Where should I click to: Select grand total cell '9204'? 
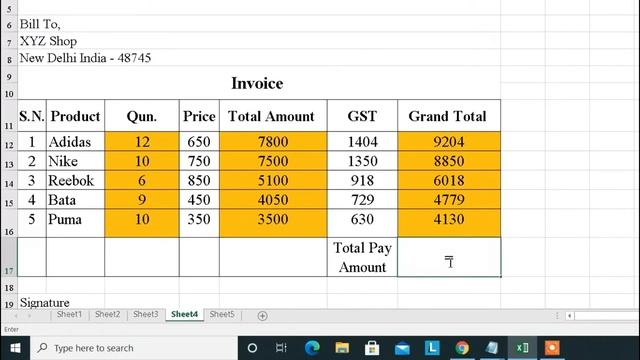coord(449,142)
